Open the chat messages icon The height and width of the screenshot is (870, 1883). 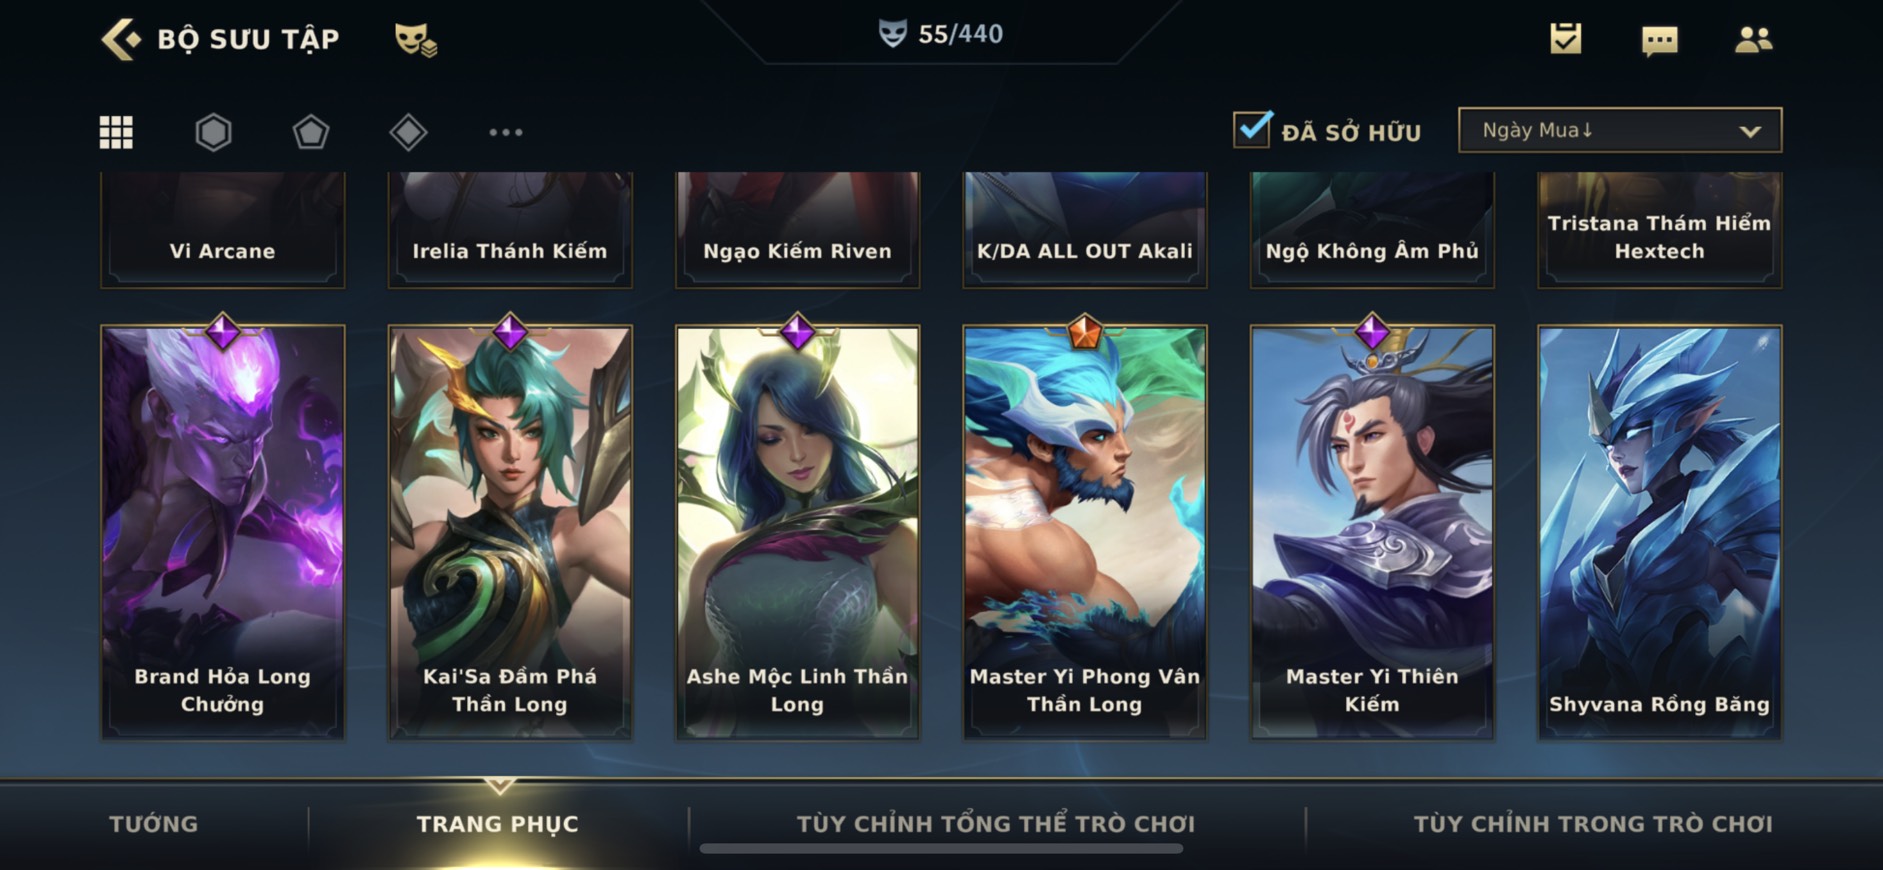point(1660,40)
